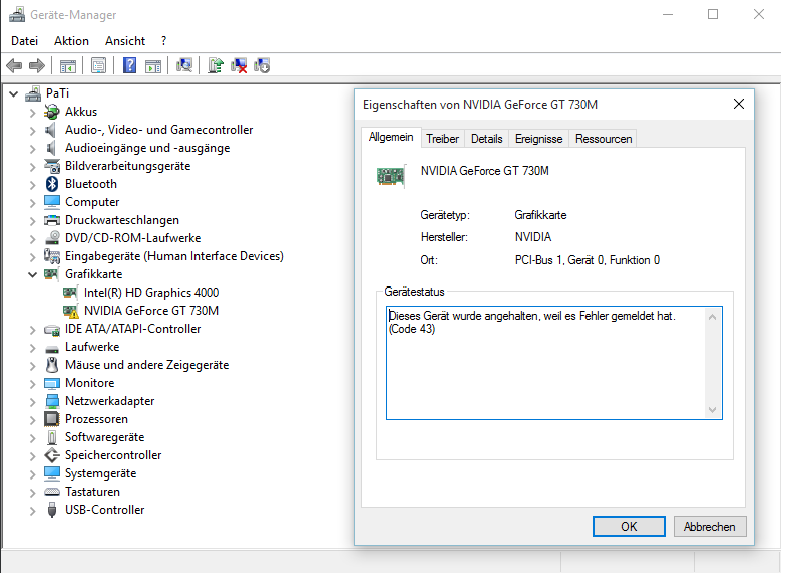The height and width of the screenshot is (578, 785).
Task: Expand the Softwaregeräte category
Action: (33, 438)
